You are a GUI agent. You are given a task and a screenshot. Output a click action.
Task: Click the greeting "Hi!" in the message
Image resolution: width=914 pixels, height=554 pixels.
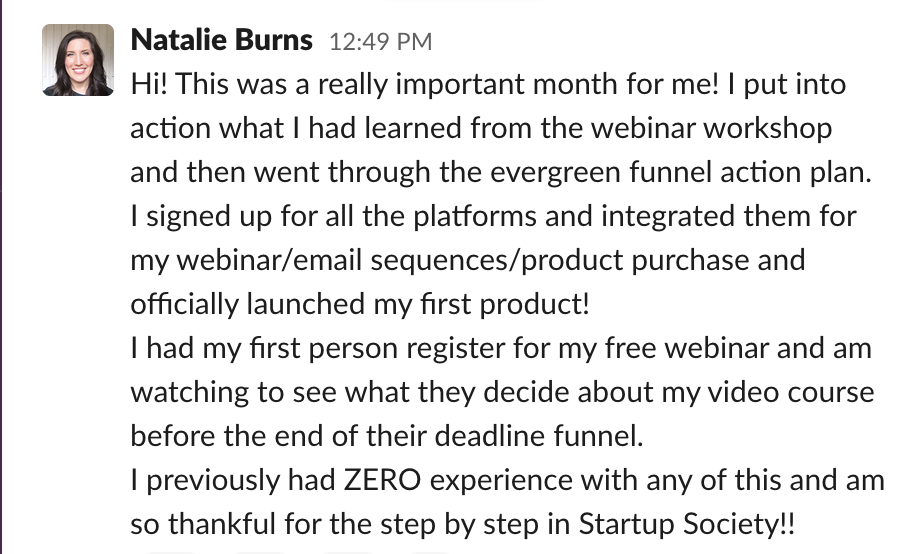click(x=149, y=84)
